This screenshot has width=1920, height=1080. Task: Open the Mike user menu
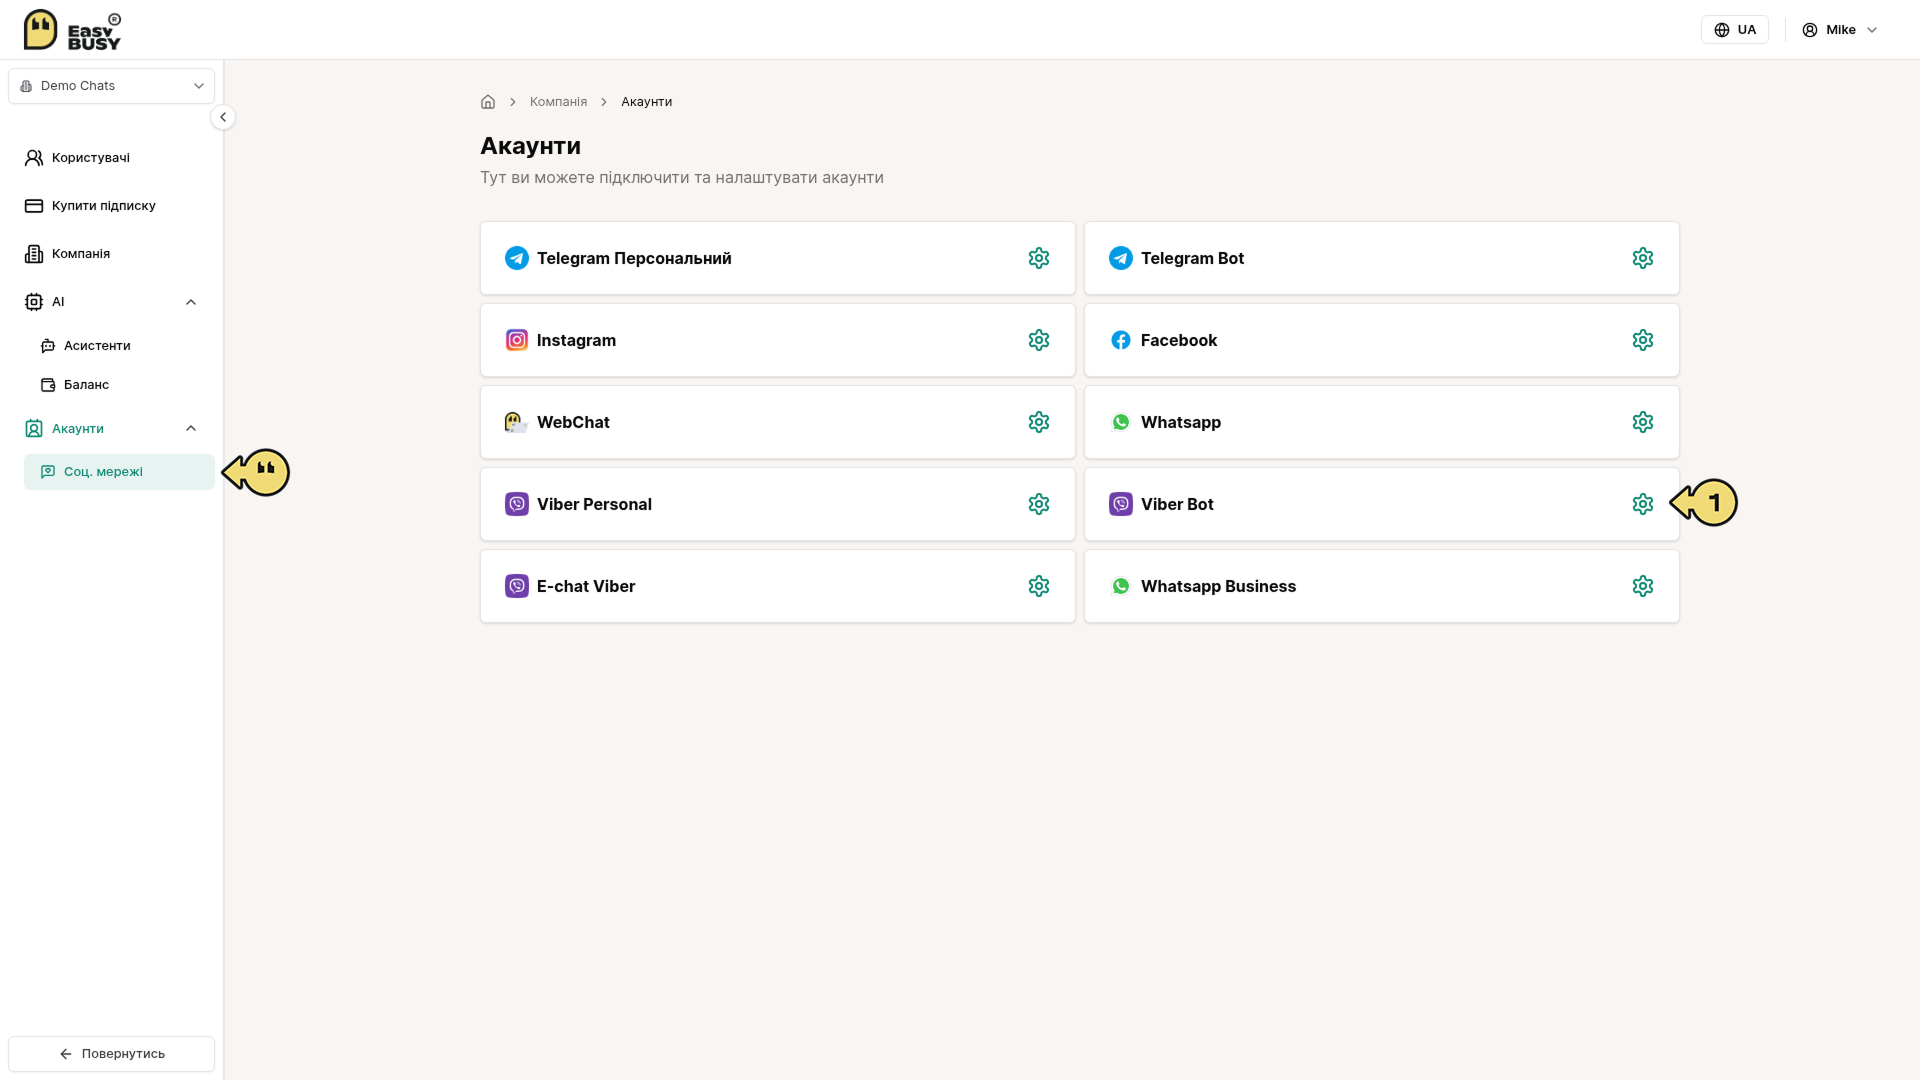point(1840,30)
